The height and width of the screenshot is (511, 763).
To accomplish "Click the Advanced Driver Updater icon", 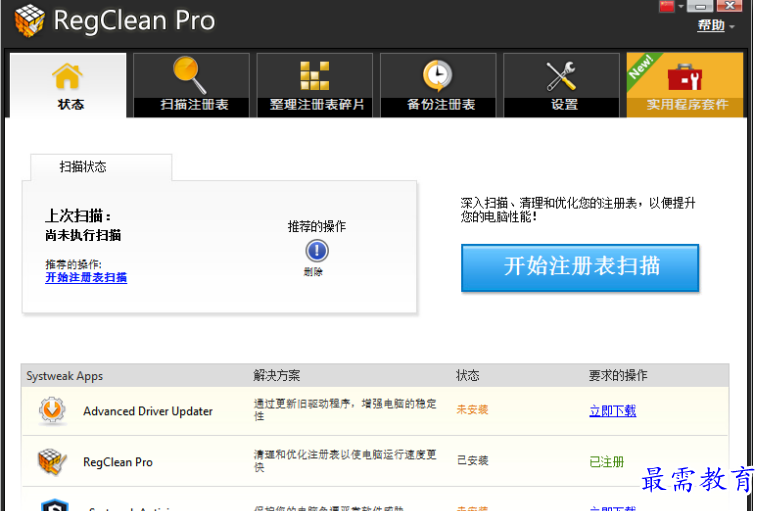I will coord(52,411).
